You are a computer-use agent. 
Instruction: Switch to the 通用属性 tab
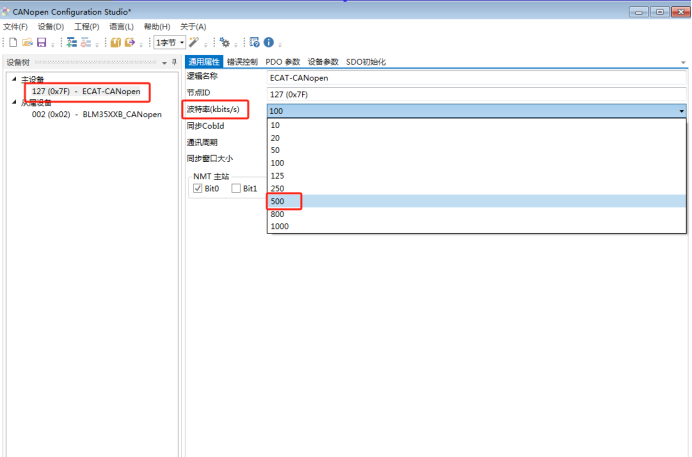pyautogui.click(x=204, y=62)
